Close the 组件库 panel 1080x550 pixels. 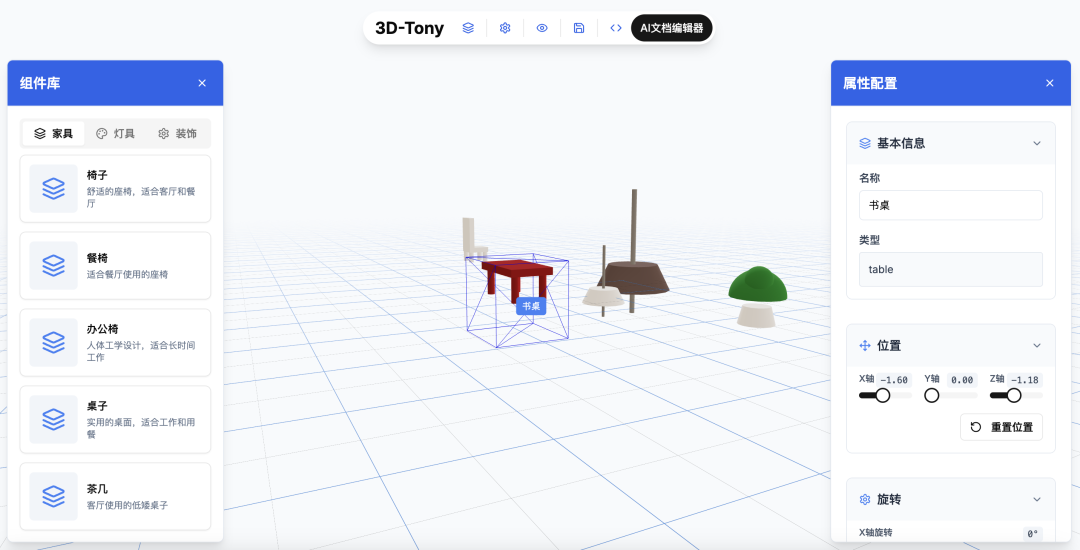[x=202, y=83]
